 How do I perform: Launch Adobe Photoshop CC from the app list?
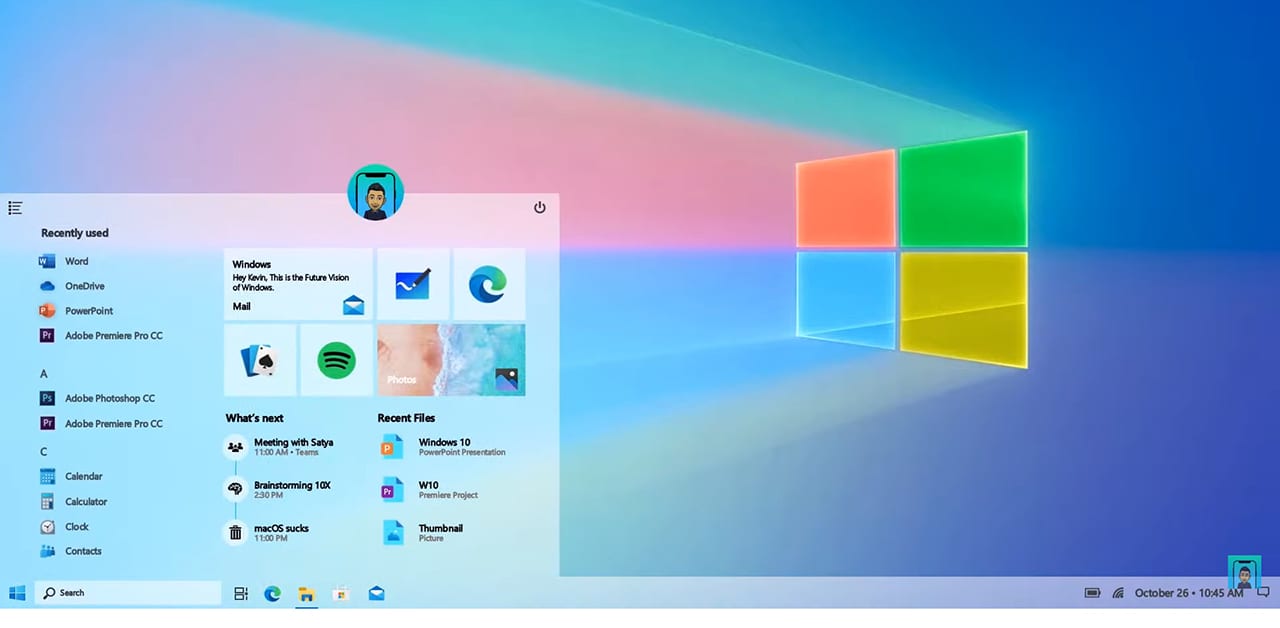click(x=97, y=398)
